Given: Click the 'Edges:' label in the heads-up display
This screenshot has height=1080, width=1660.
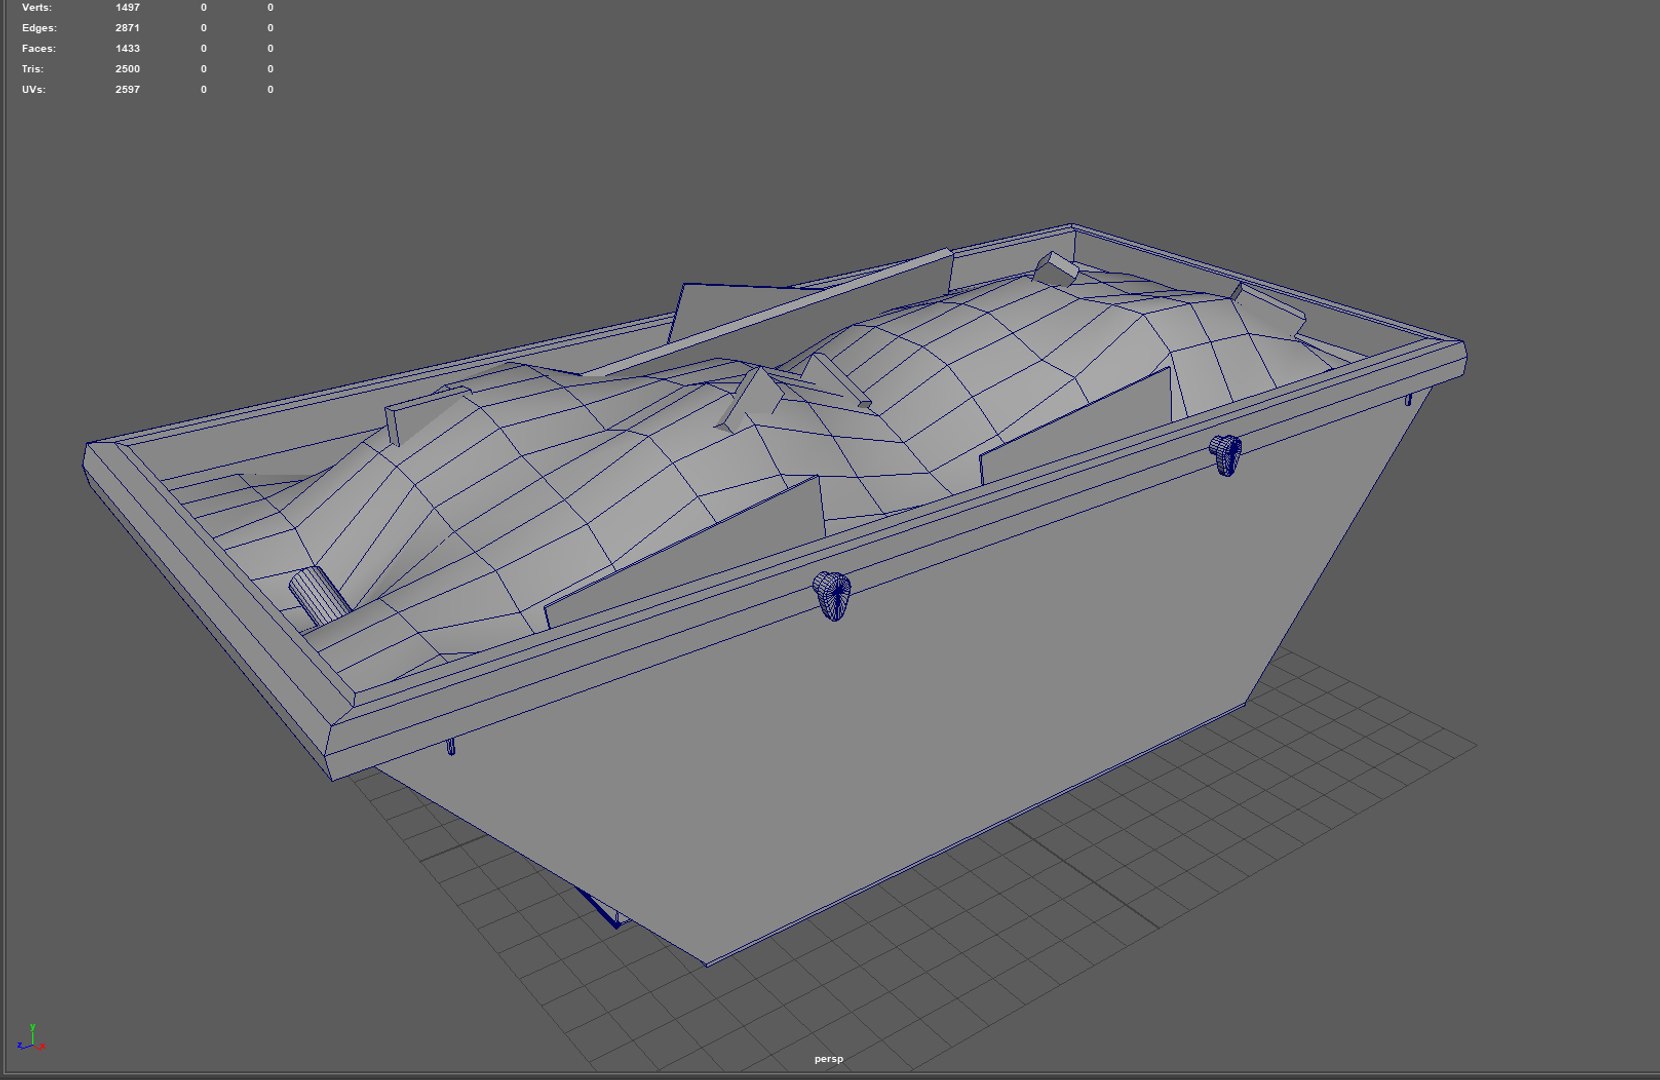Looking at the screenshot, I should 39,28.
